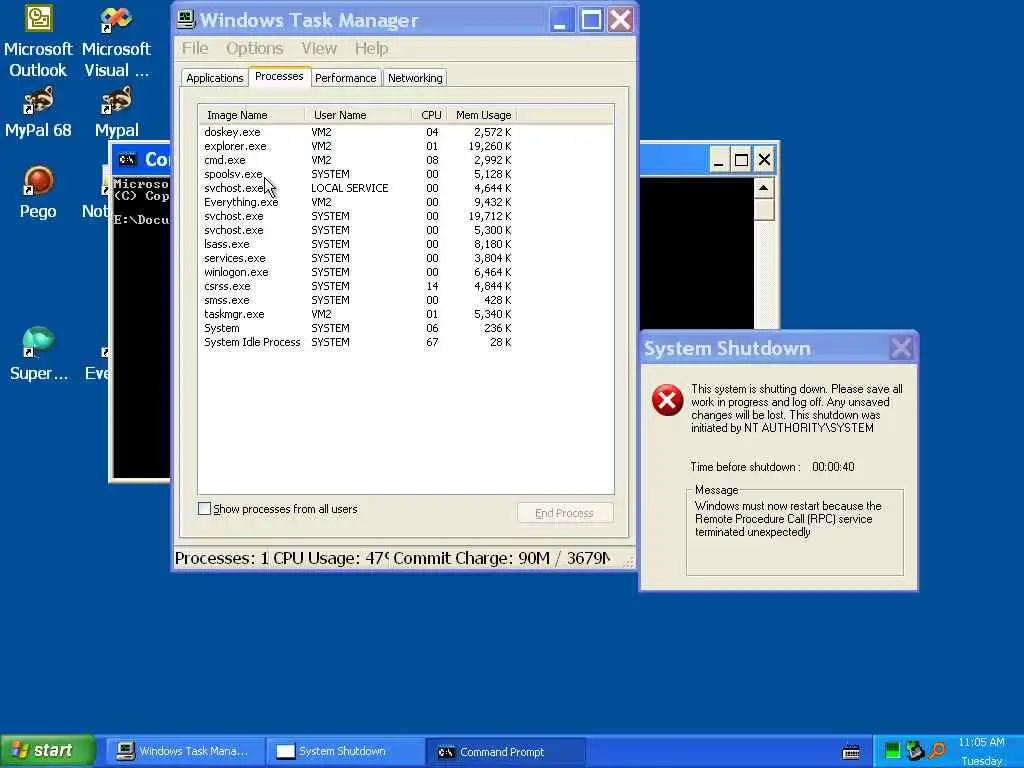Select the lsass.exe process row
The image size is (1024, 768).
(x=358, y=244)
